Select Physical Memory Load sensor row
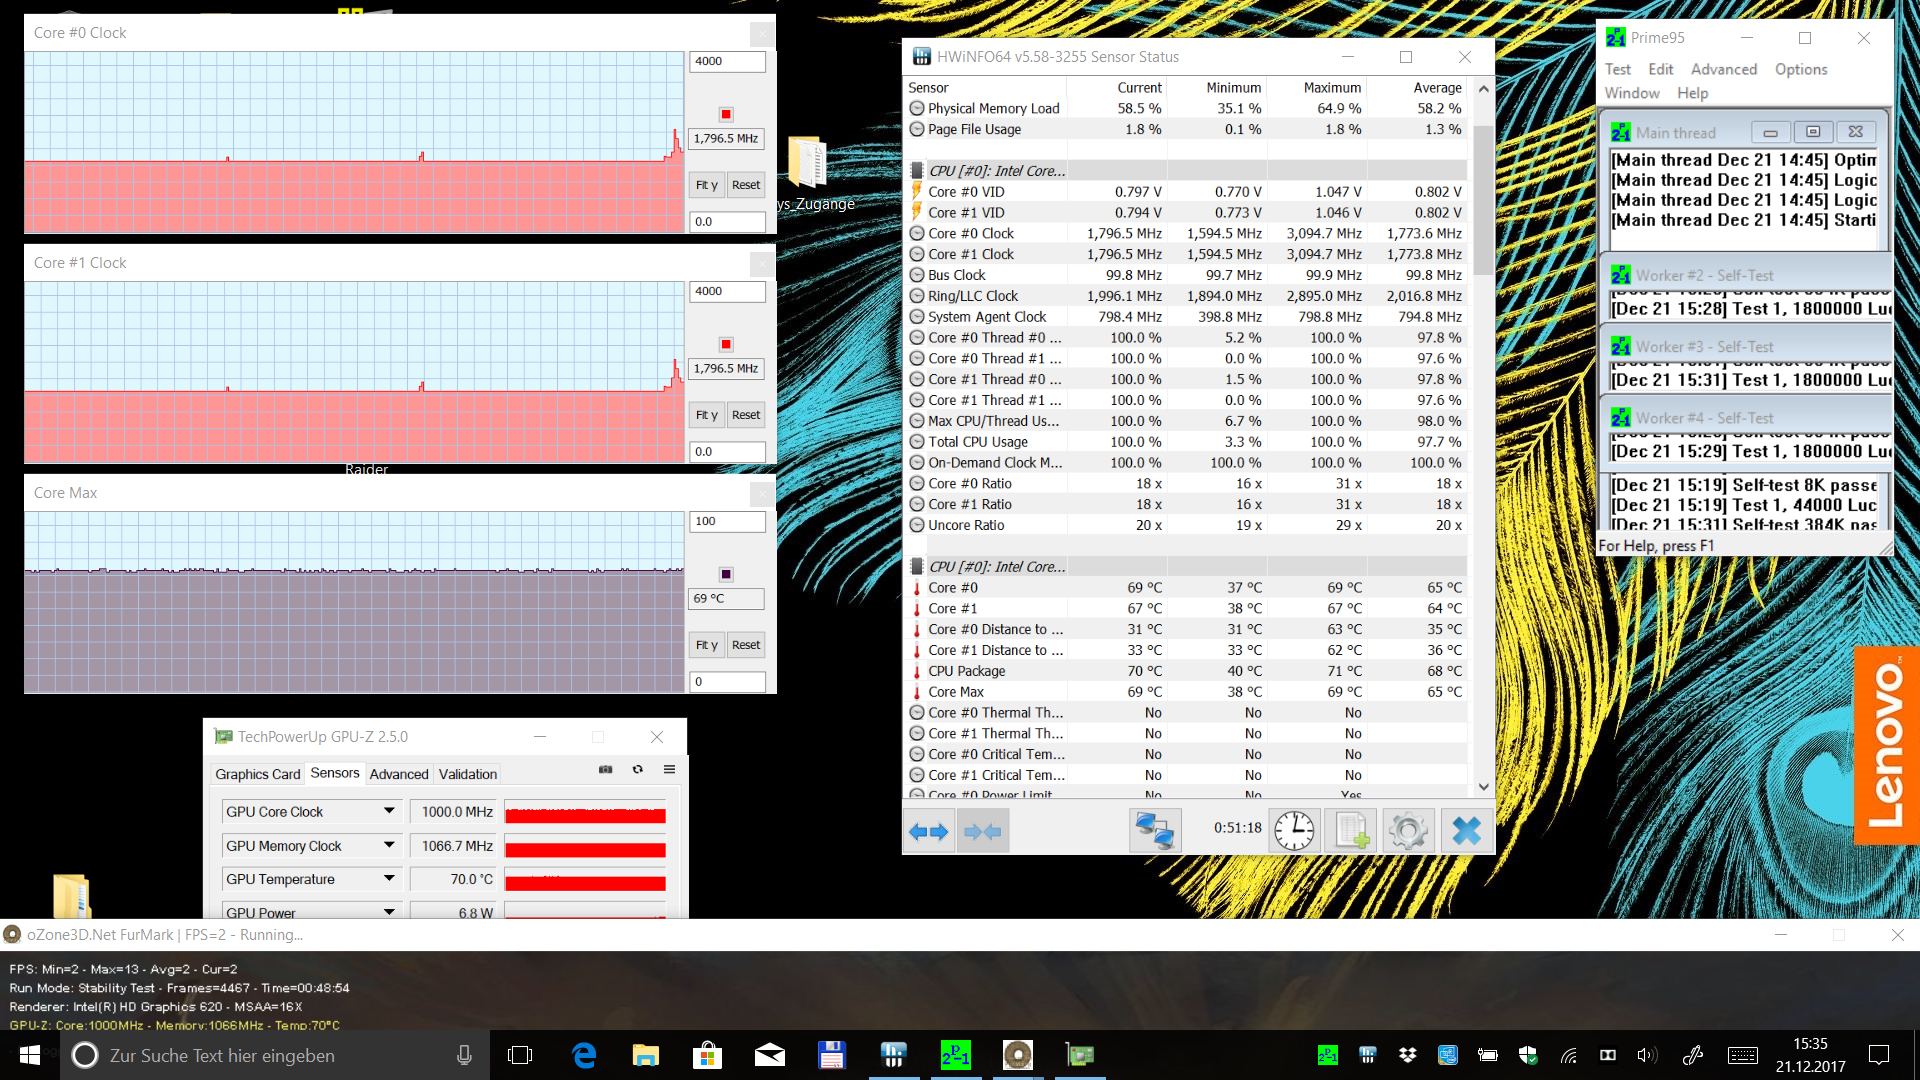Viewport: 1920px width, 1080px height. coord(1186,108)
